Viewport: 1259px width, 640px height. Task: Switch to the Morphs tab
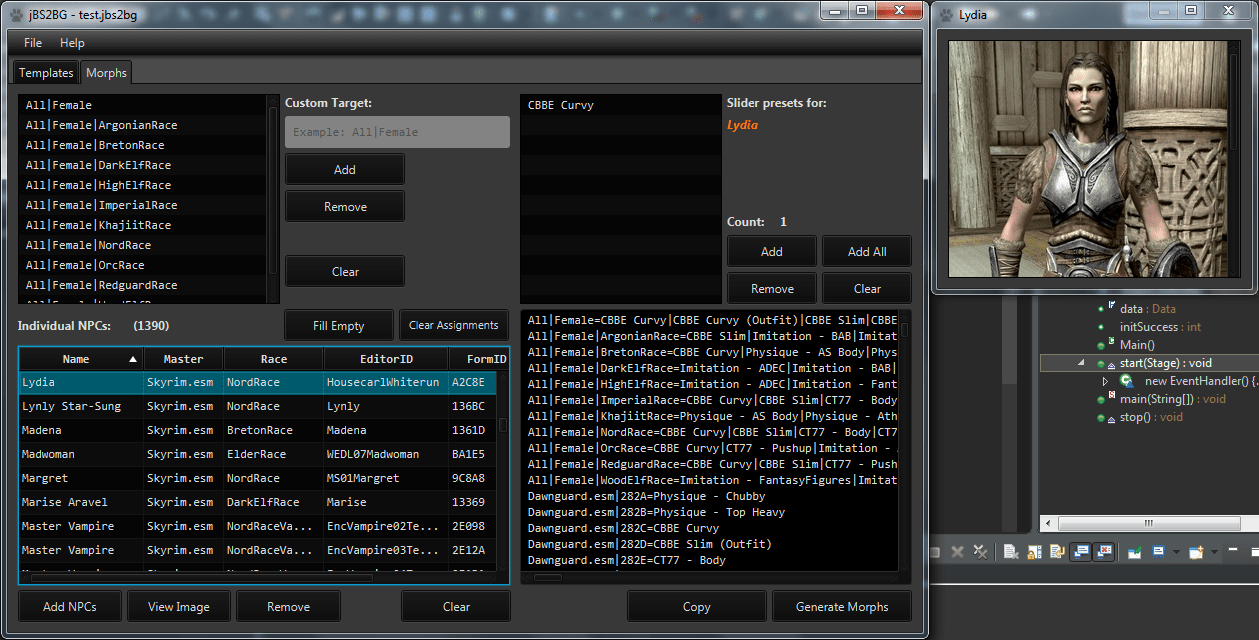point(105,73)
